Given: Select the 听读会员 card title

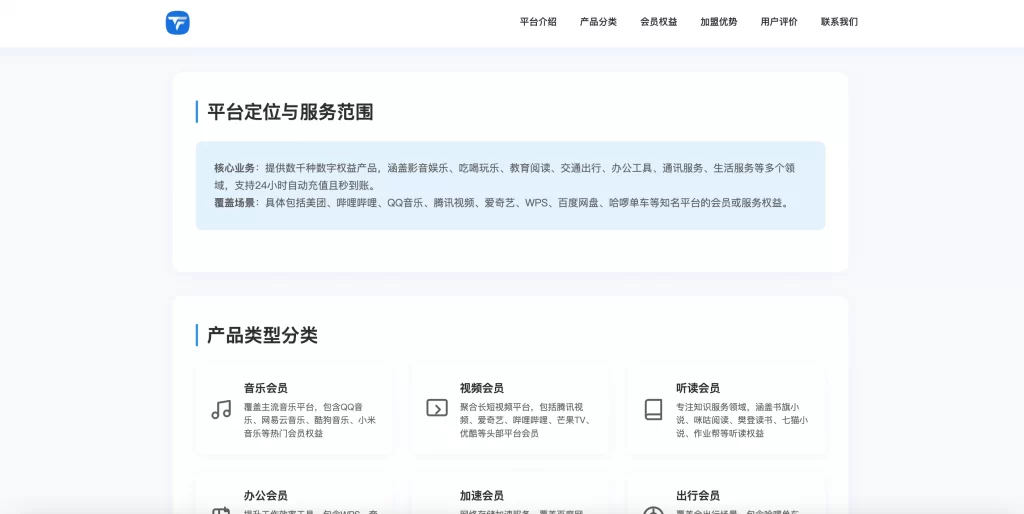Looking at the screenshot, I should pos(698,388).
